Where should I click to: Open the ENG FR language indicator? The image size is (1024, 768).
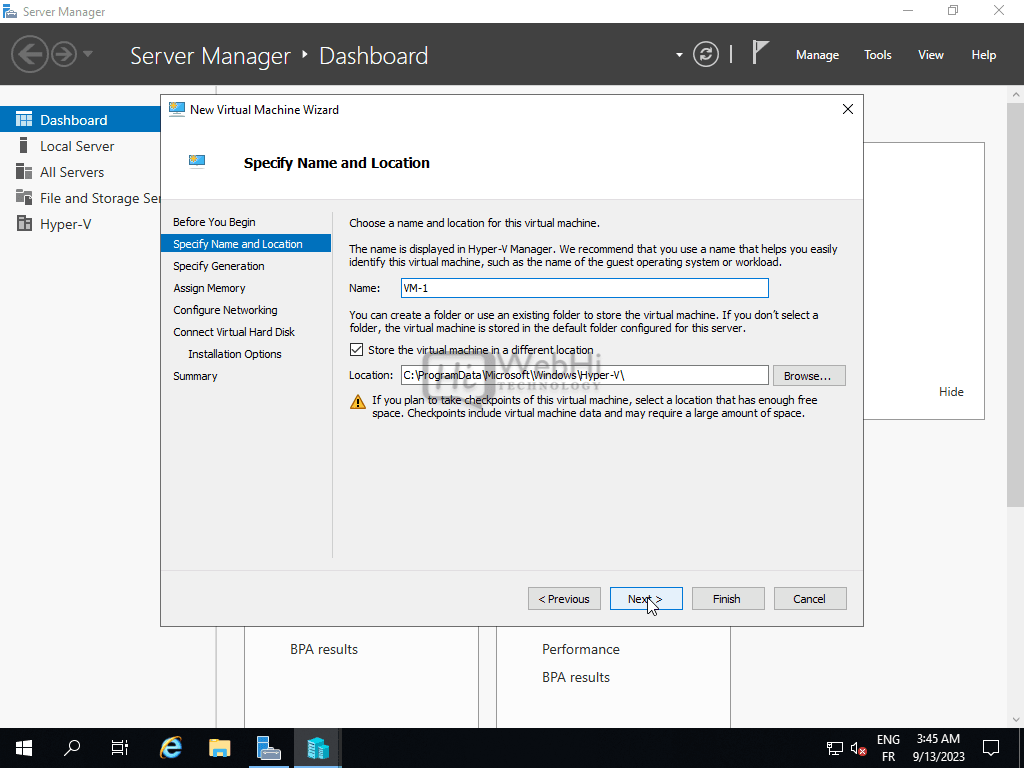point(888,748)
